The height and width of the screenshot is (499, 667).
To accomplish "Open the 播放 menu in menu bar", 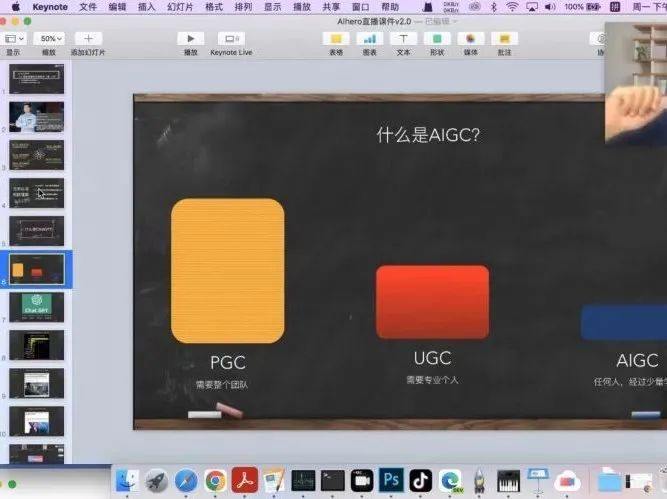I will [302, 7].
